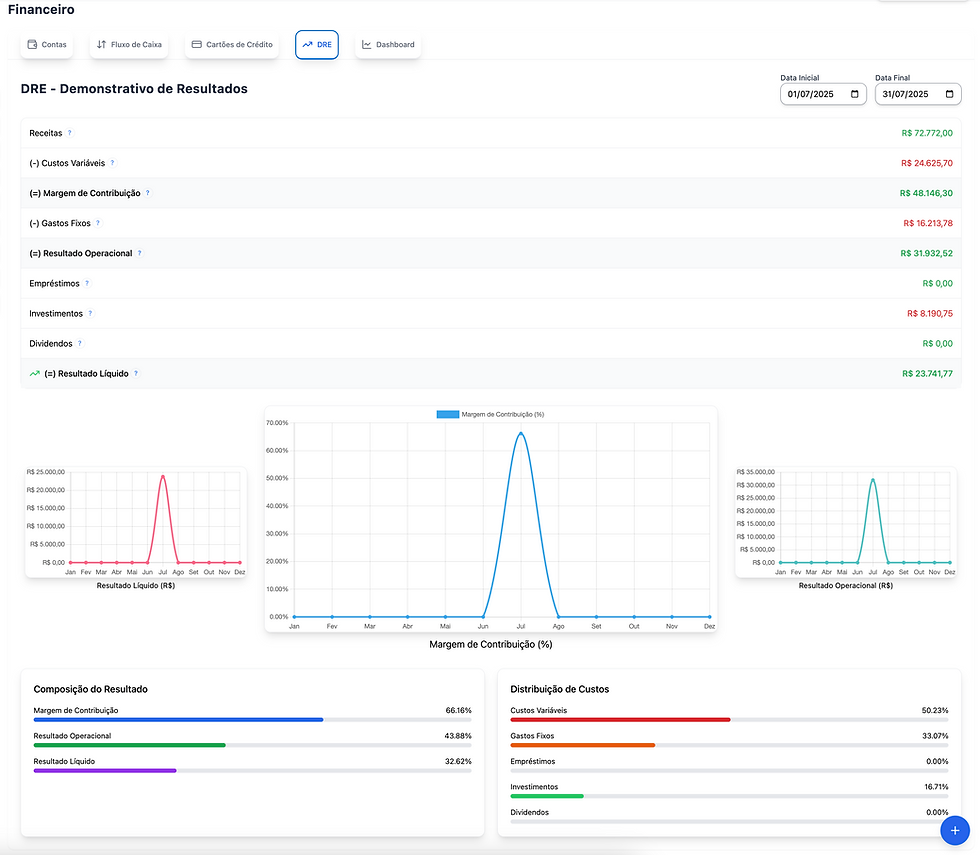Click the blue plus floating button
Screen dimensions: 980x855
coord(954,831)
